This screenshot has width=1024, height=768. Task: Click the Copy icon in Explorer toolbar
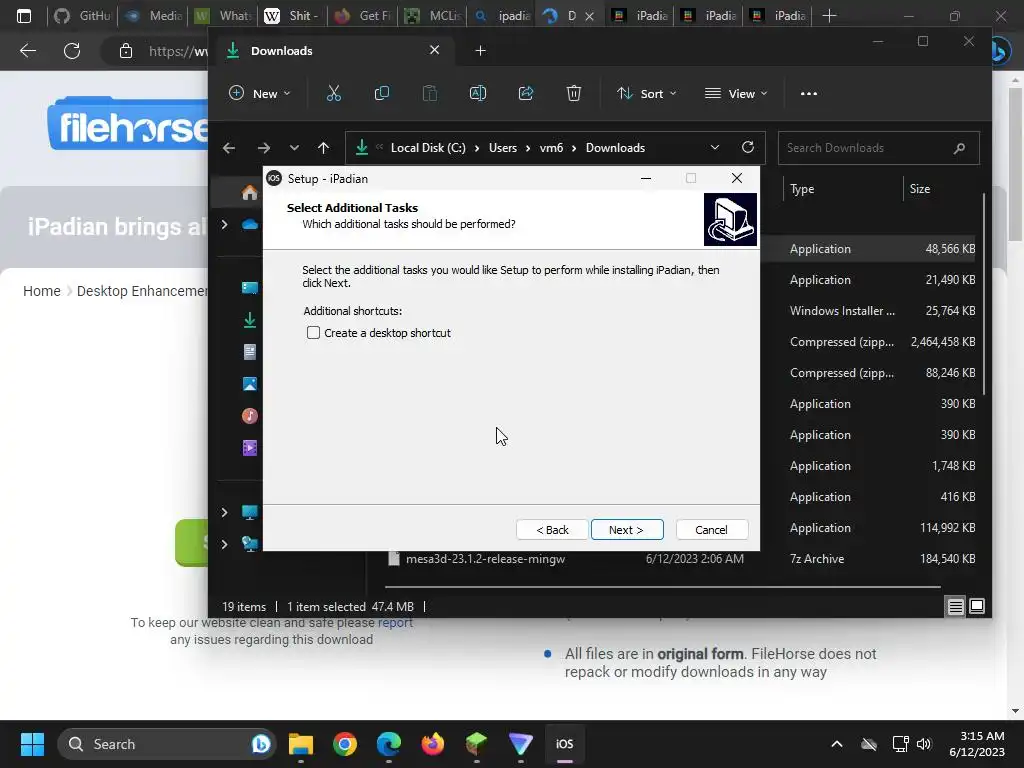pos(382,93)
